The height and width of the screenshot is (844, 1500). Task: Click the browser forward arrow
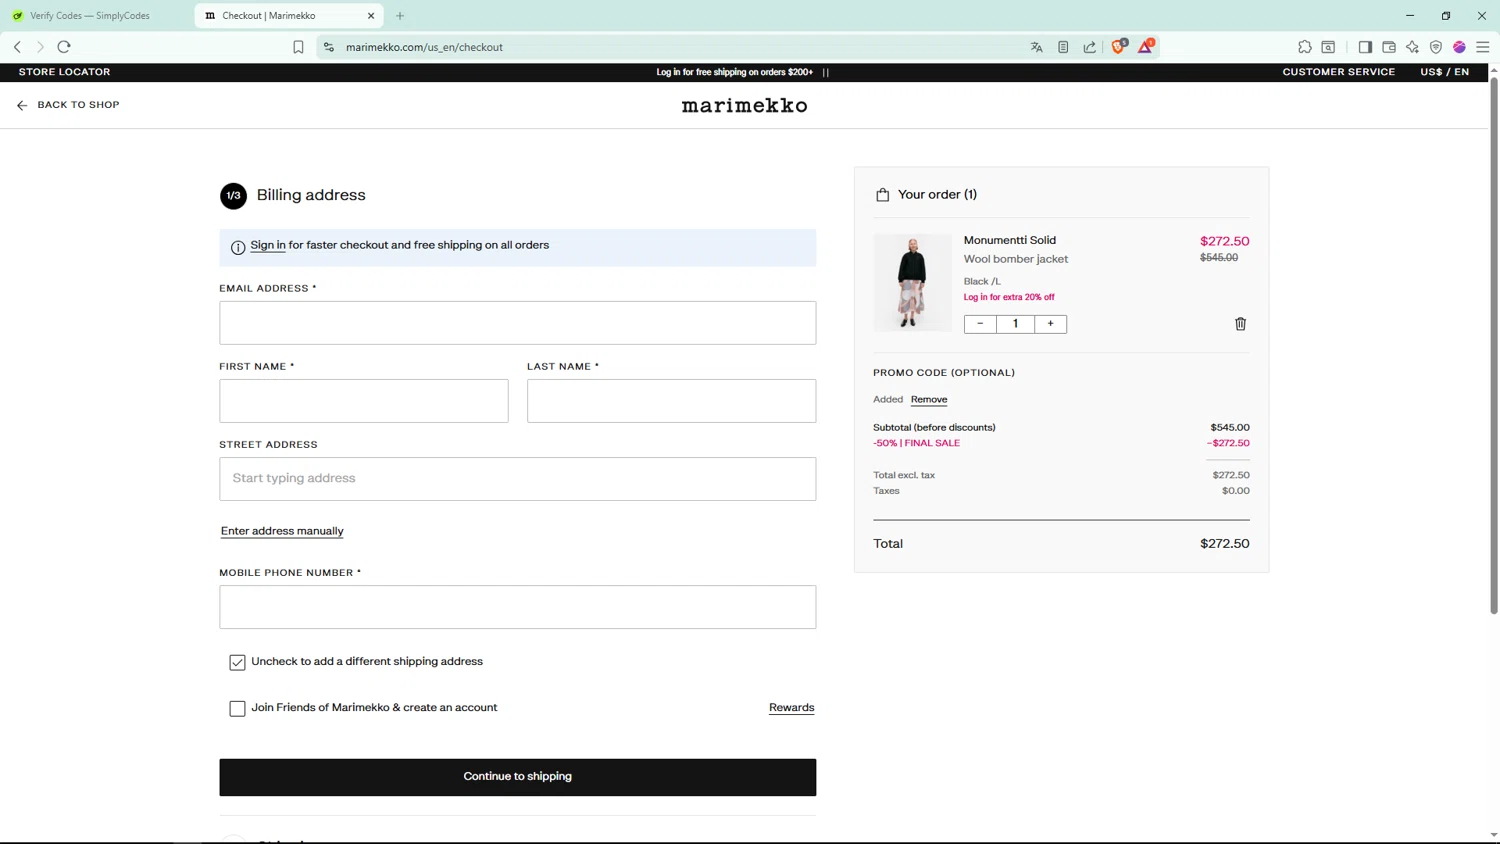(x=40, y=47)
